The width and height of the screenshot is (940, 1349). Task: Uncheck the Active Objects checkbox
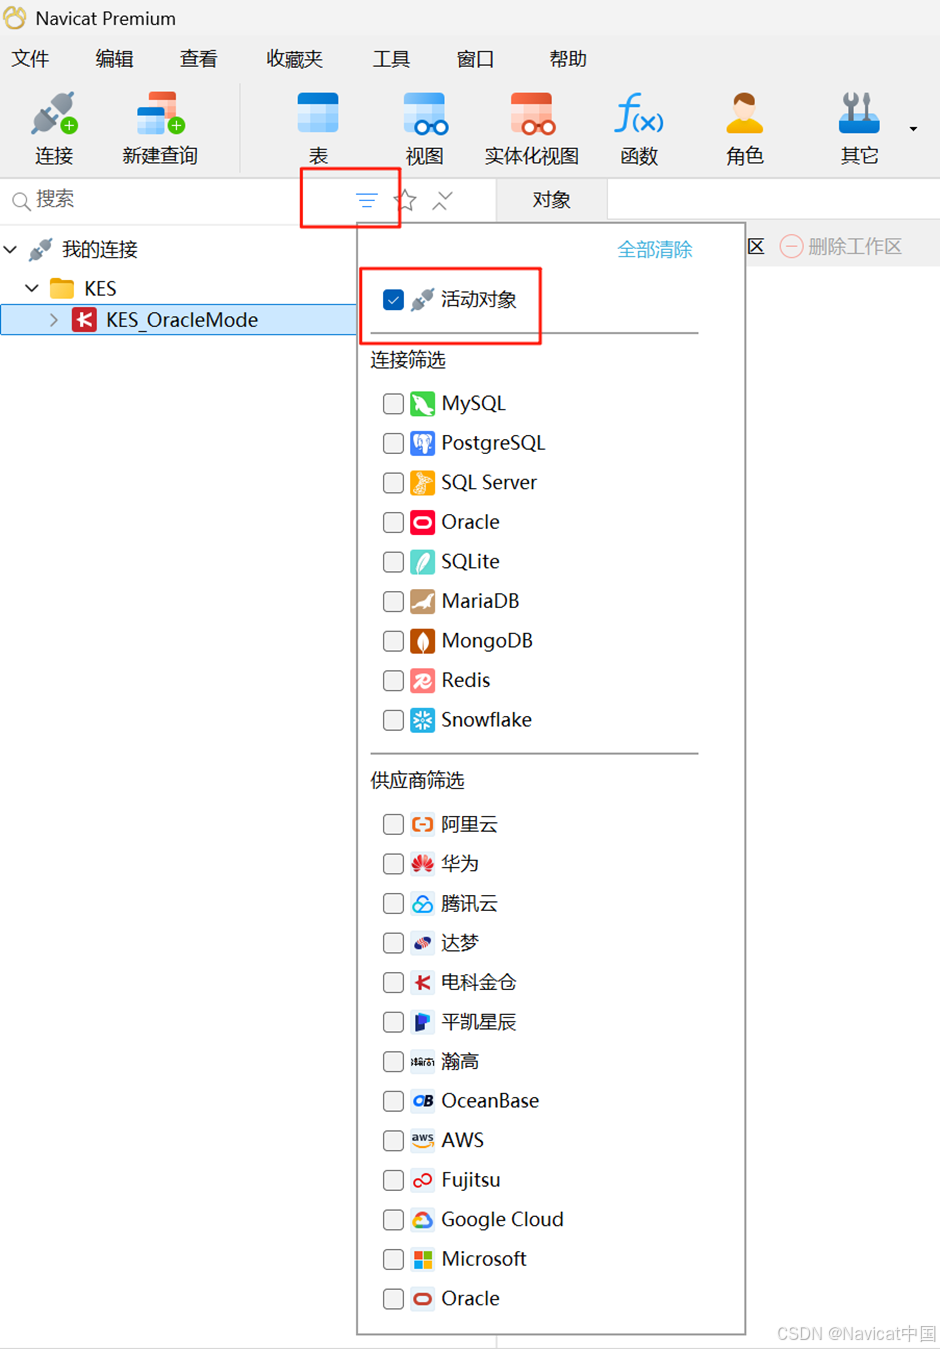click(393, 300)
